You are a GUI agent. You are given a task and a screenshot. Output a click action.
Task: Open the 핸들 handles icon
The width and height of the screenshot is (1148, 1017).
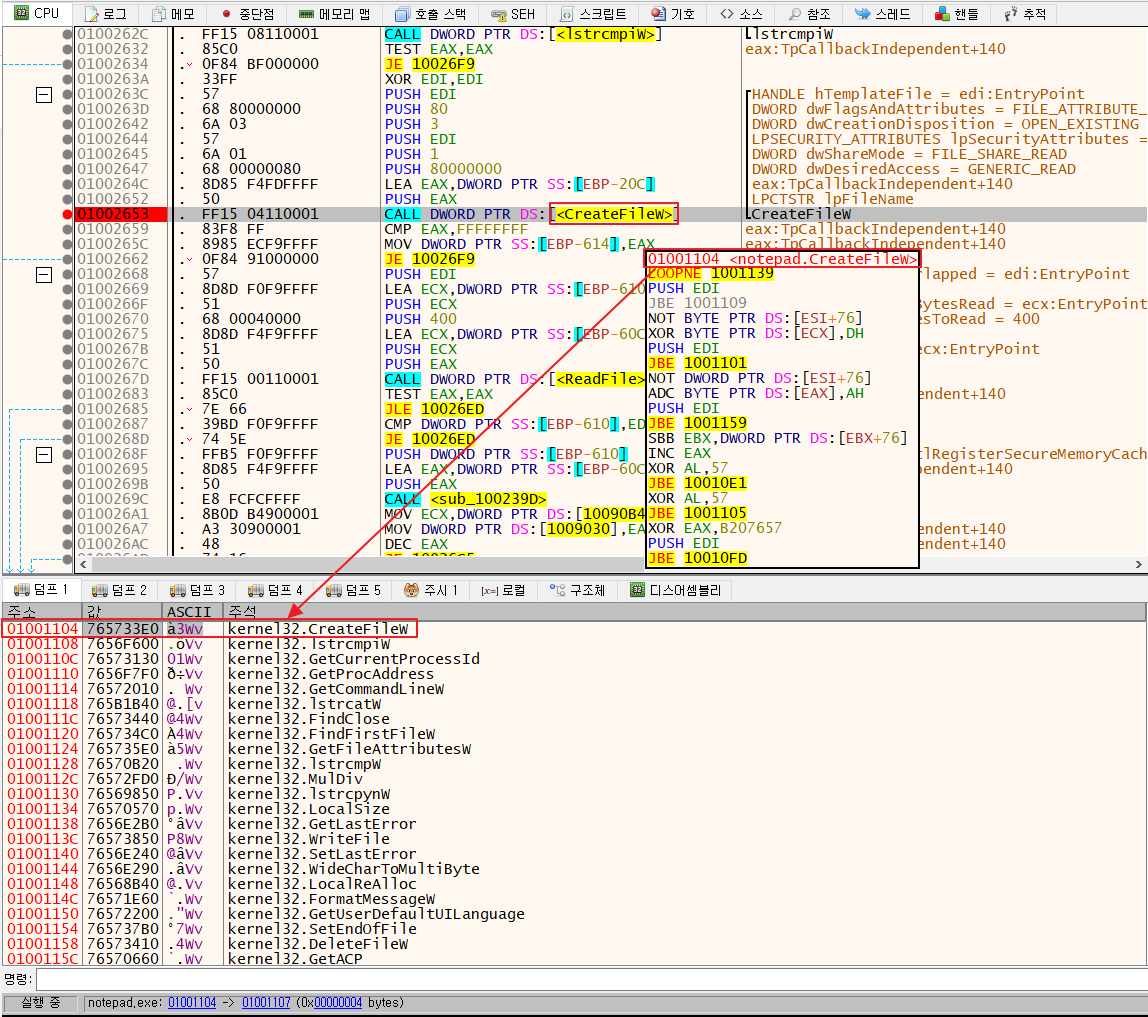click(x=942, y=14)
